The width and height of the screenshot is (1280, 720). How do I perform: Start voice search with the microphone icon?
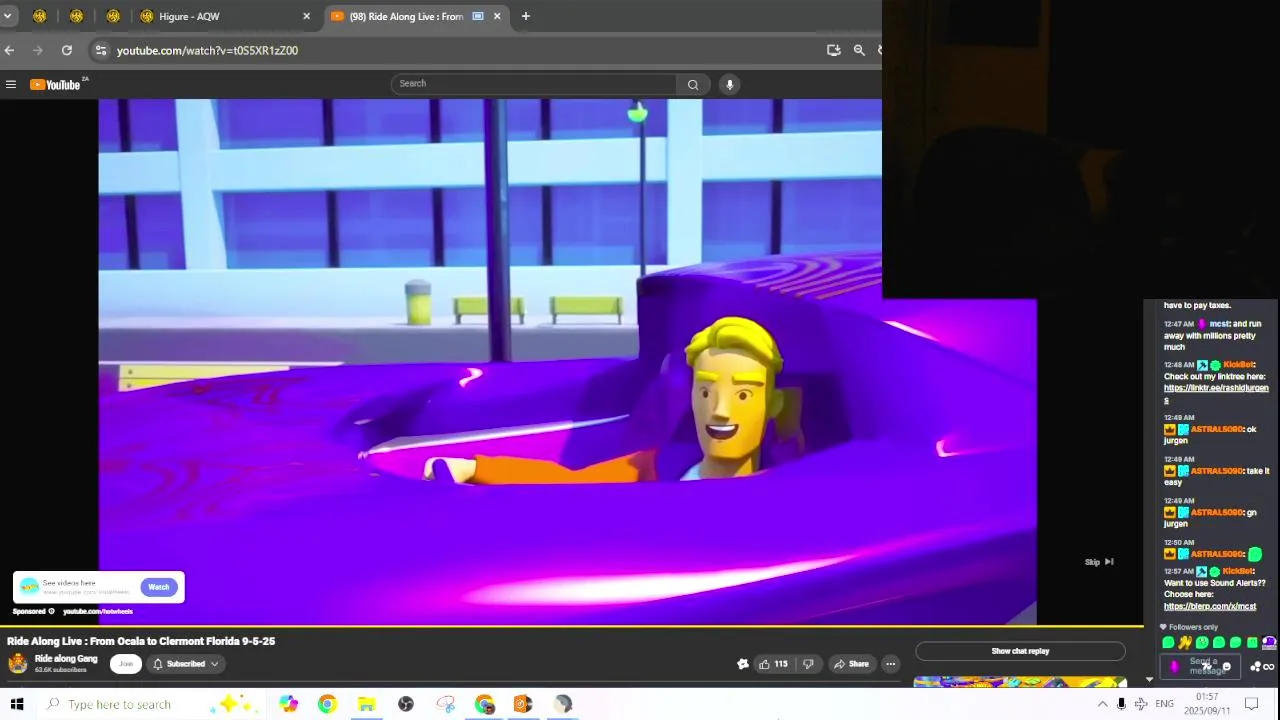coord(730,85)
